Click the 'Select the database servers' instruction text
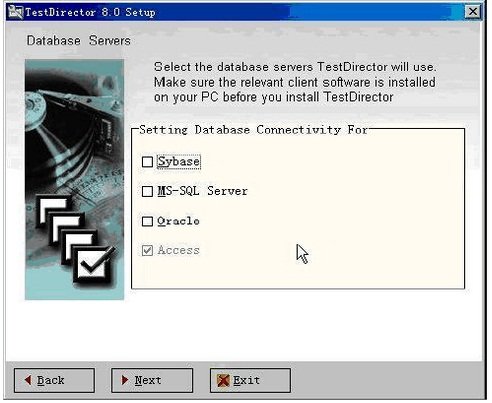The height and width of the screenshot is (403, 492). point(295,82)
